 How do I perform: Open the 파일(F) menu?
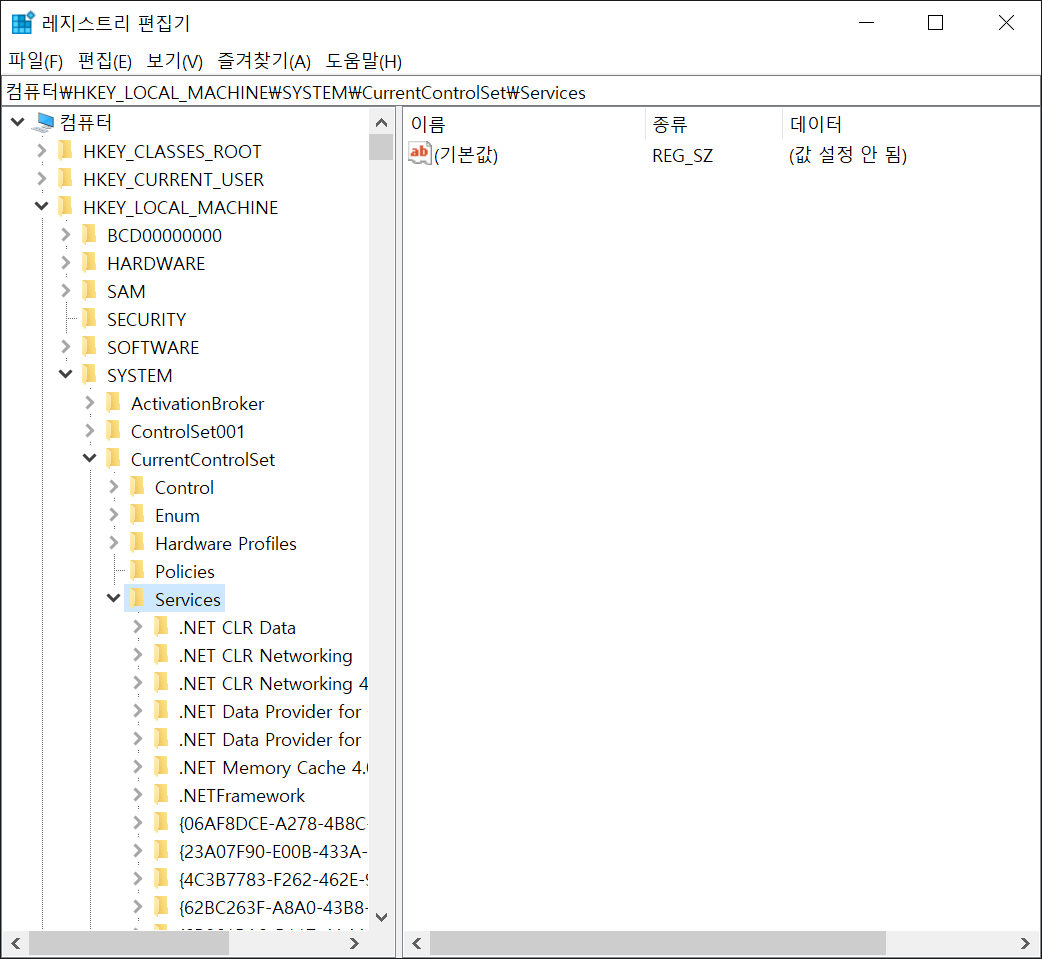(36, 61)
